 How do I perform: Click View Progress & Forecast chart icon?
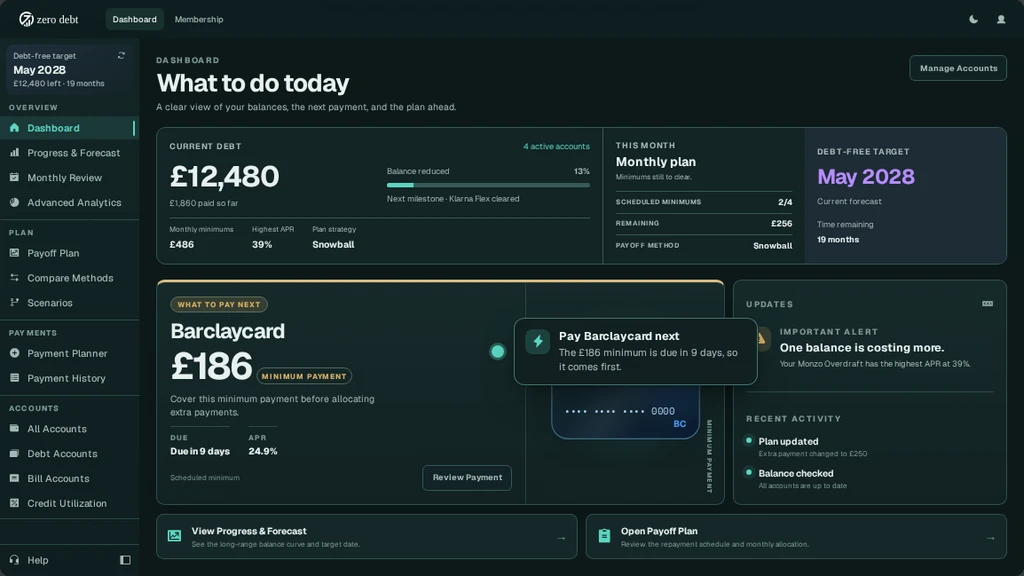pyautogui.click(x=174, y=536)
